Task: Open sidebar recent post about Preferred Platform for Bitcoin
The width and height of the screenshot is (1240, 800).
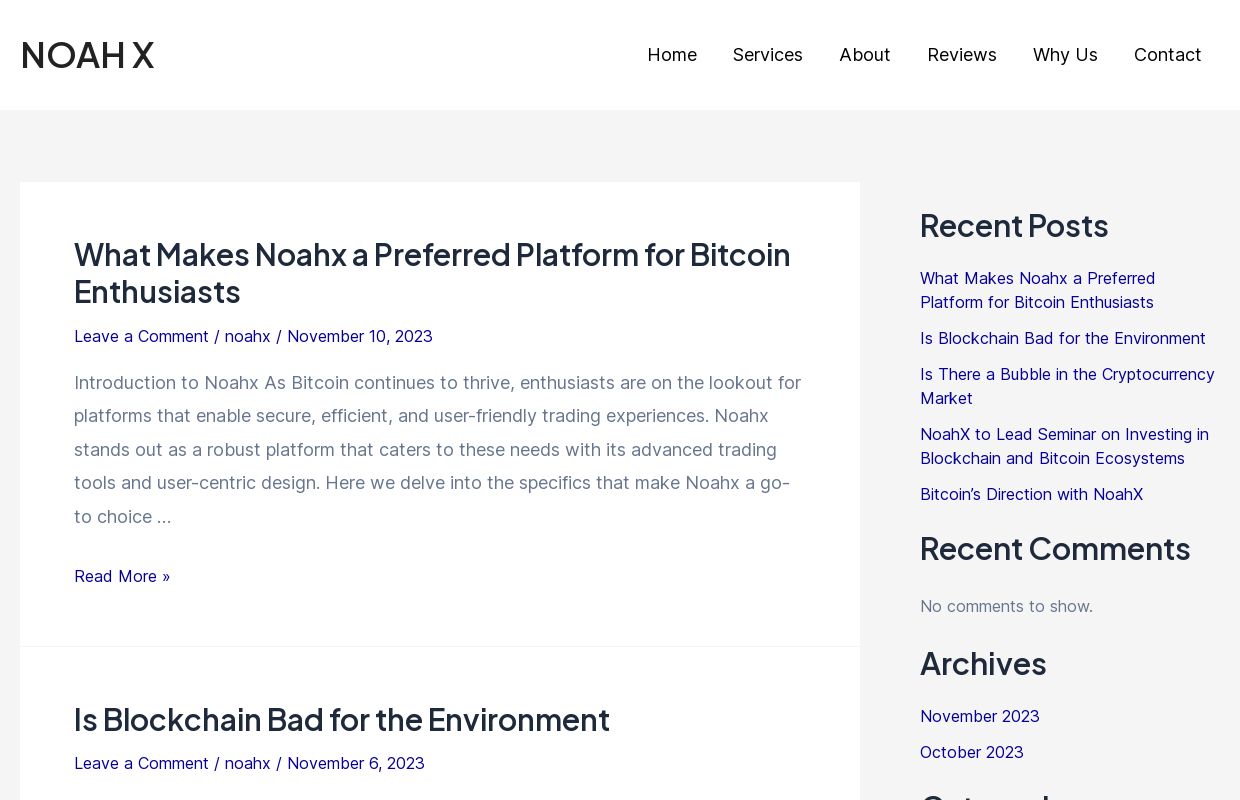Action: (x=1037, y=290)
